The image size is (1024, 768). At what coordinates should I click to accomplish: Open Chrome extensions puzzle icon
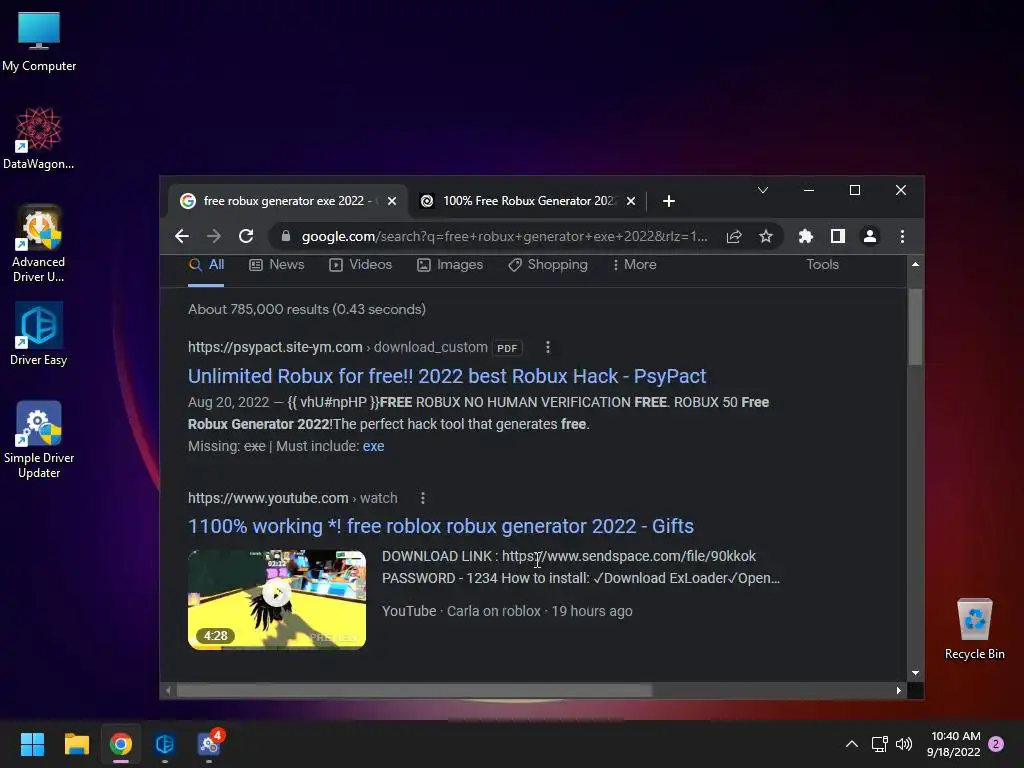[x=806, y=236]
